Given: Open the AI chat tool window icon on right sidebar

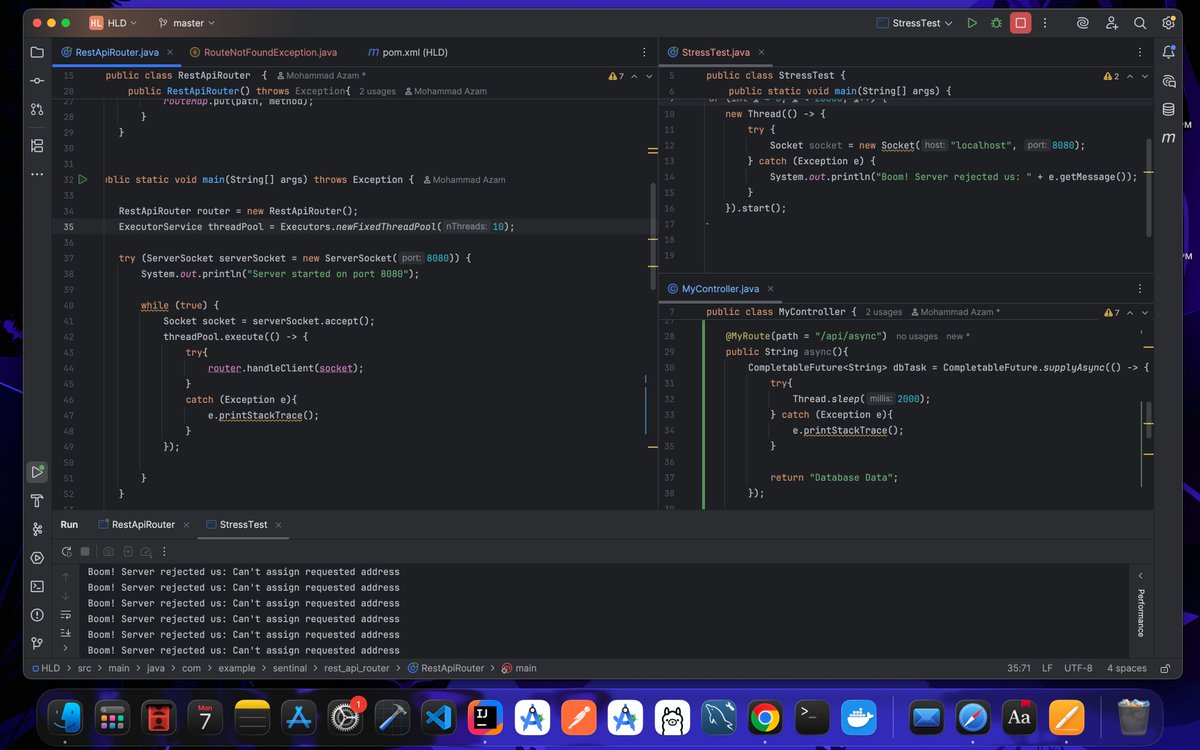Looking at the screenshot, I should [x=1168, y=81].
